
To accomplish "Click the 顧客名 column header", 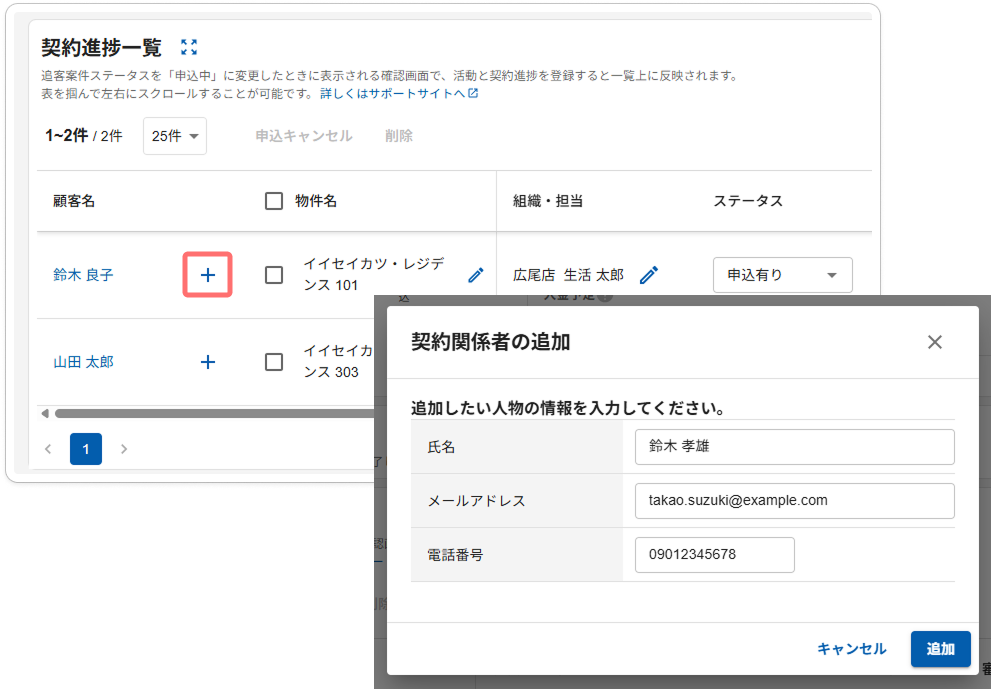I will click(74, 201).
